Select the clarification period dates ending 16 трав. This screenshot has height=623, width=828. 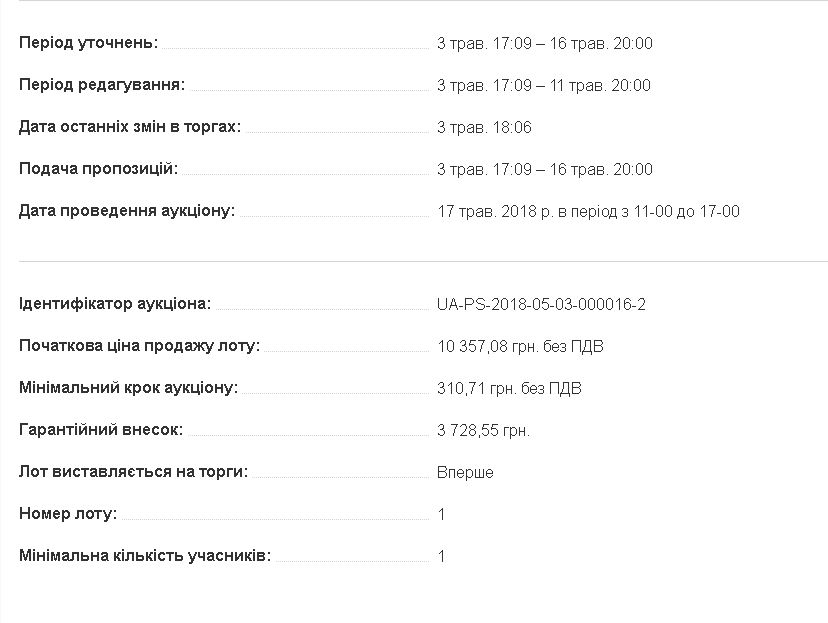[544, 43]
